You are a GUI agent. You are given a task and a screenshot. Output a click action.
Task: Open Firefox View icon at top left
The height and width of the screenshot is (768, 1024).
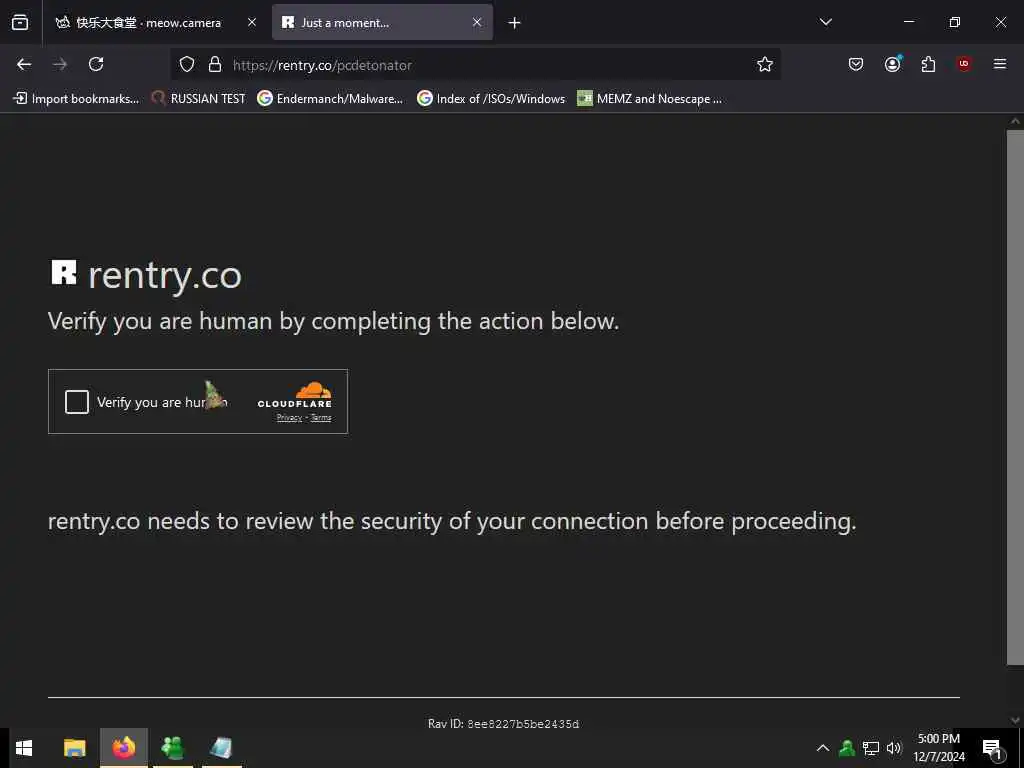point(20,22)
